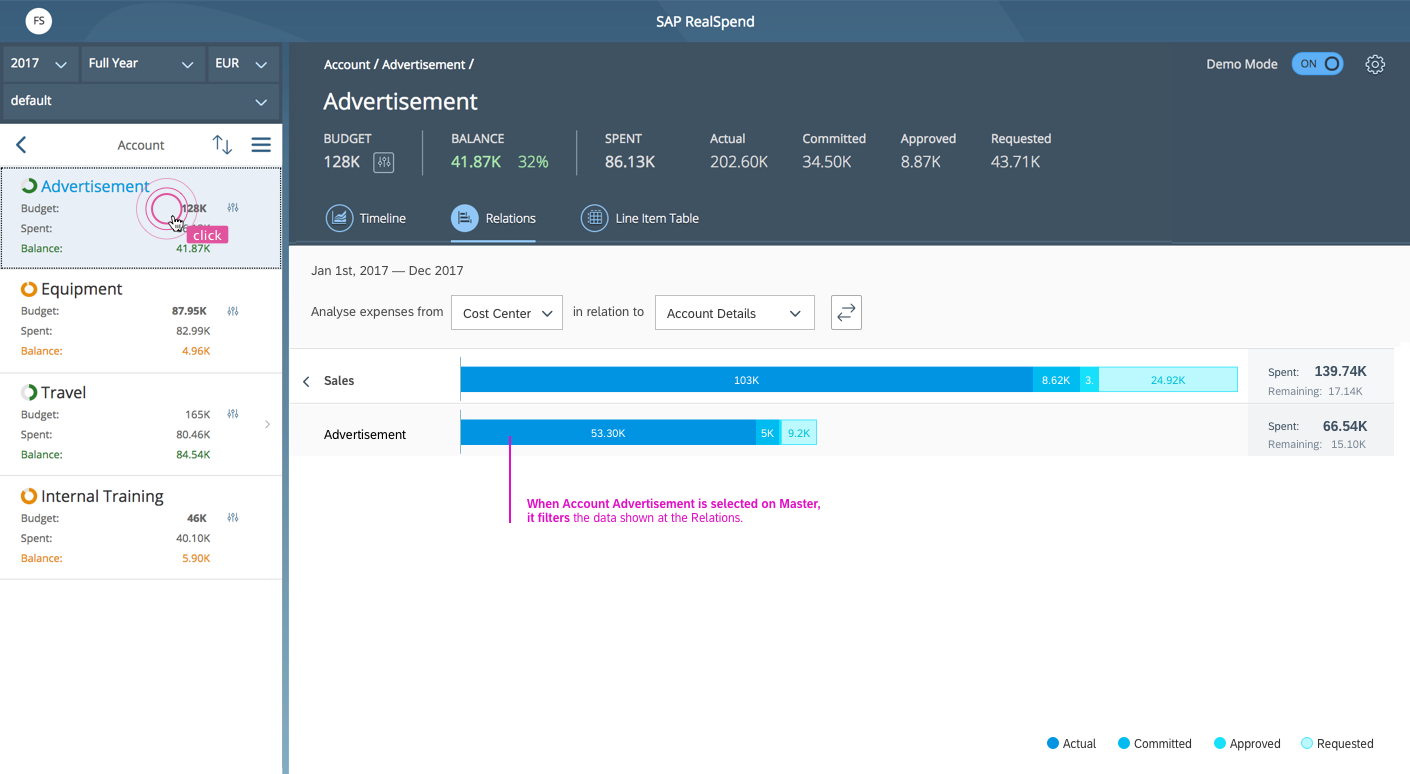Open the FS user avatar menu

coord(39,20)
